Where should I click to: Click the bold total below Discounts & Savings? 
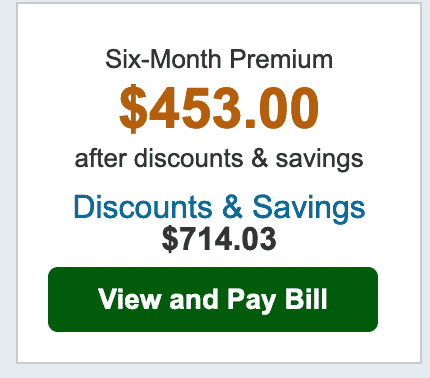click(219, 239)
